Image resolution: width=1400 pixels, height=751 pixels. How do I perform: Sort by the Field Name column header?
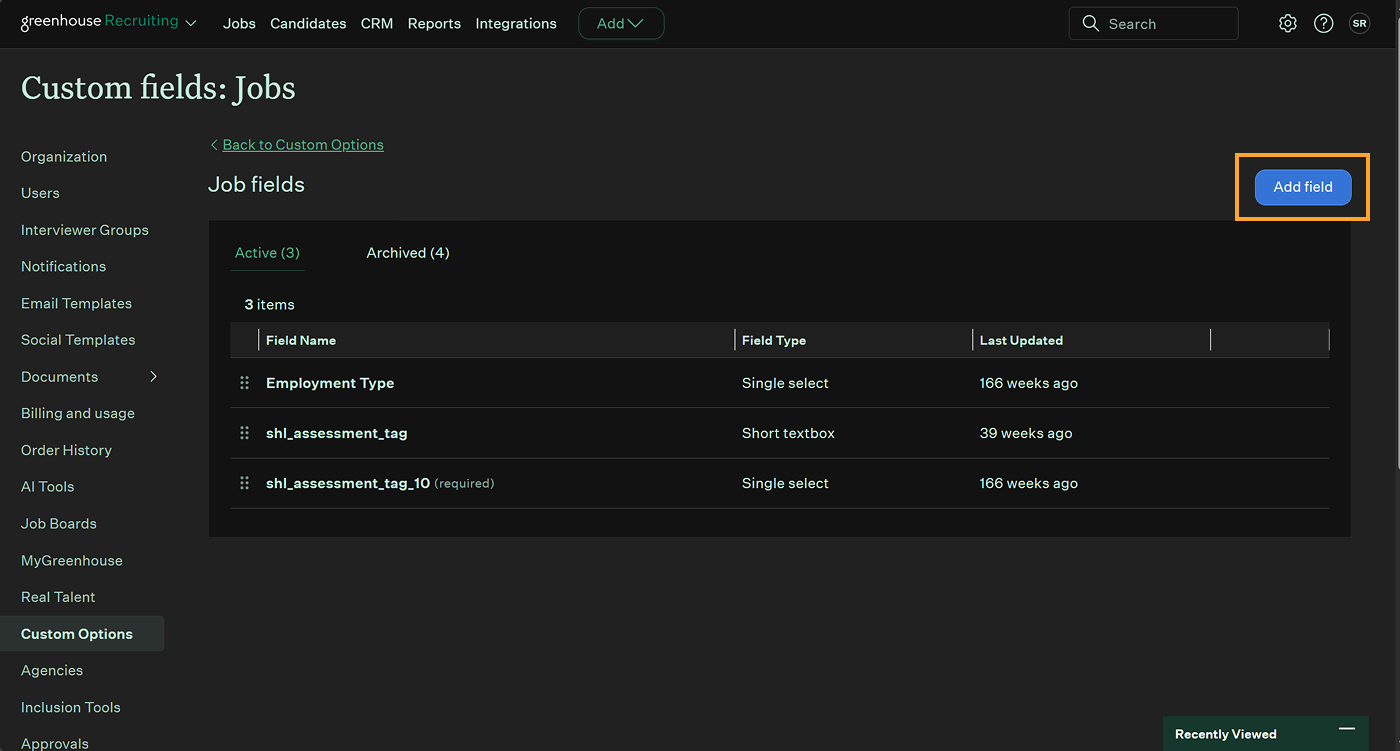(301, 340)
